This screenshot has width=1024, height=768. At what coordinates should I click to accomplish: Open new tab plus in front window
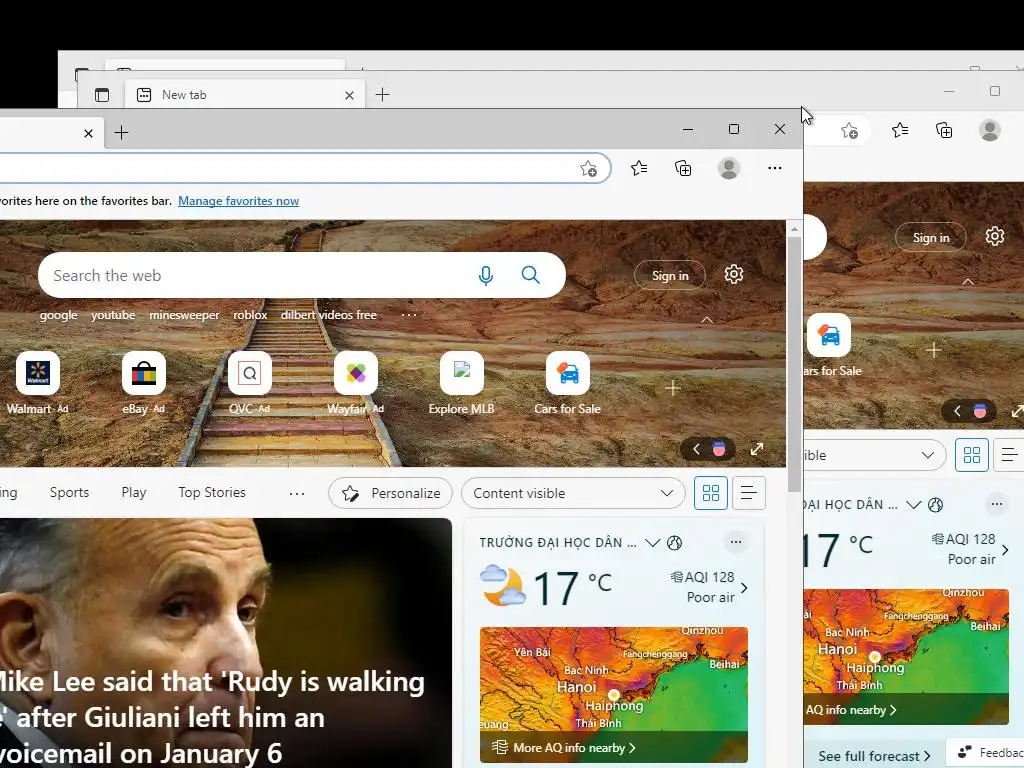[x=121, y=133]
